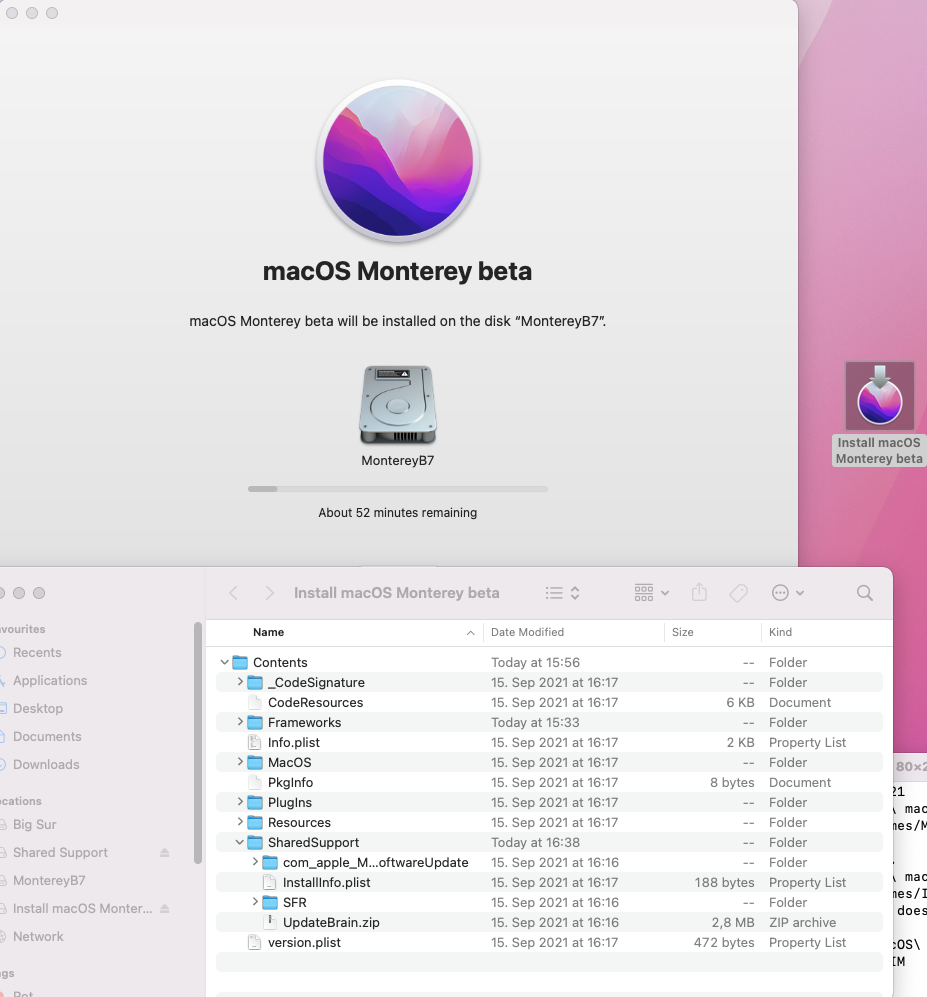Click the MontereyB7 disk icon in installer

coord(398,404)
